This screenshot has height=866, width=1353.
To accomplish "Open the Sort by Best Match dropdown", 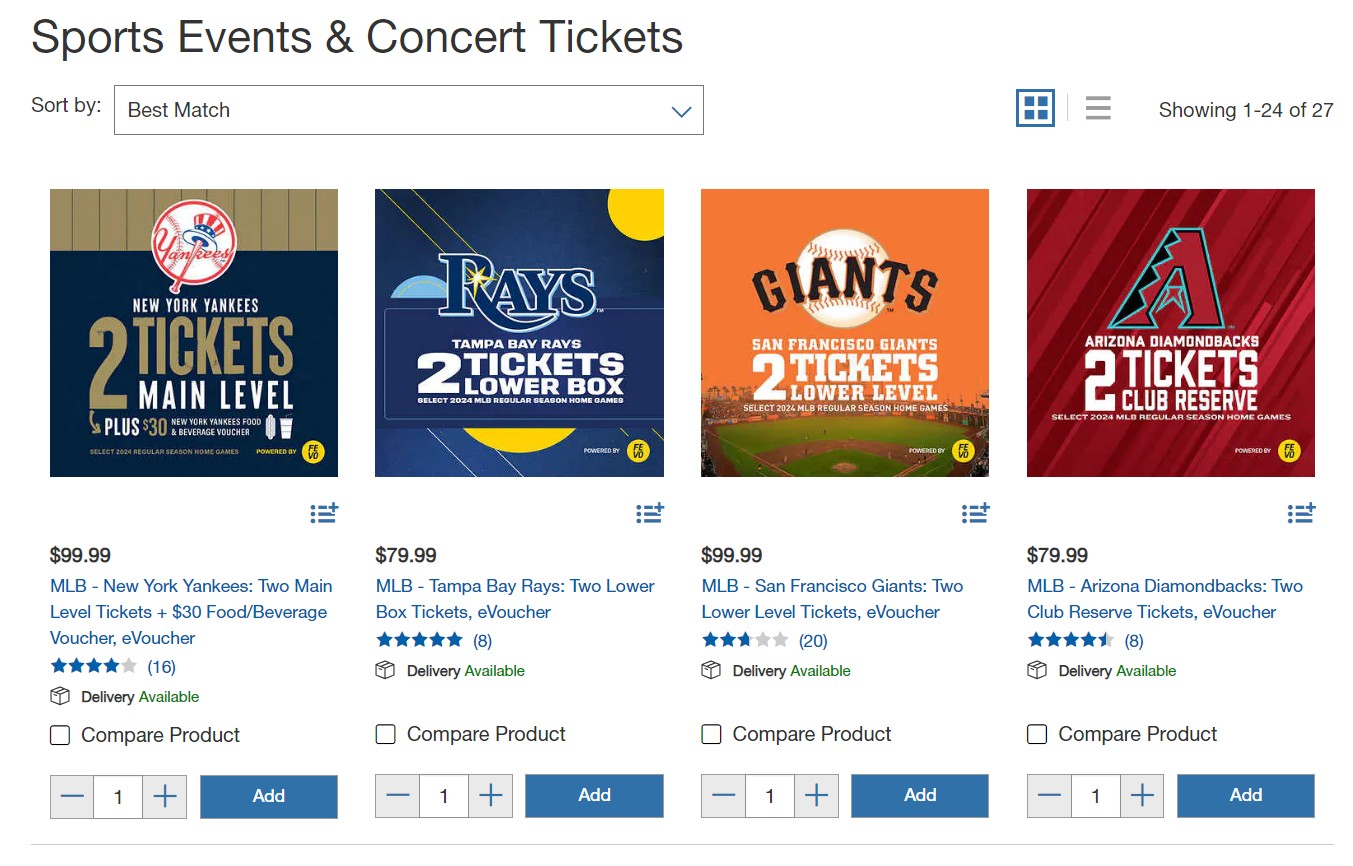I will (x=408, y=110).
